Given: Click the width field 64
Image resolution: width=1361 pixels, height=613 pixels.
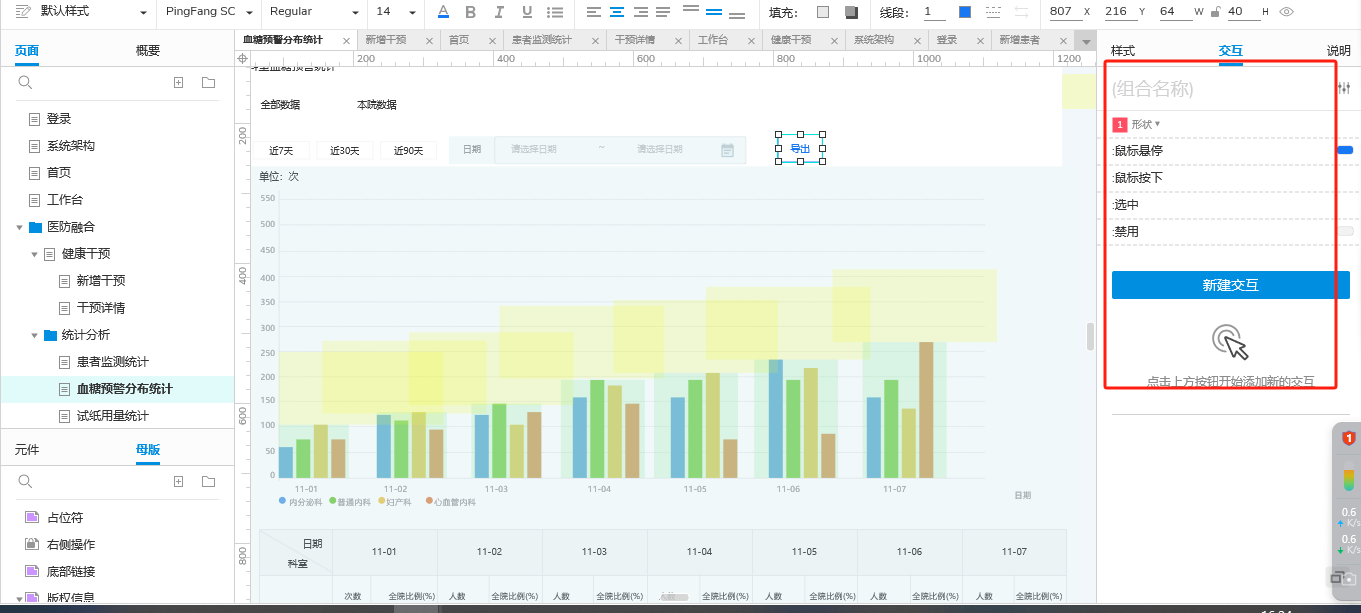Looking at the screenshot, I should click(1174, 12).
